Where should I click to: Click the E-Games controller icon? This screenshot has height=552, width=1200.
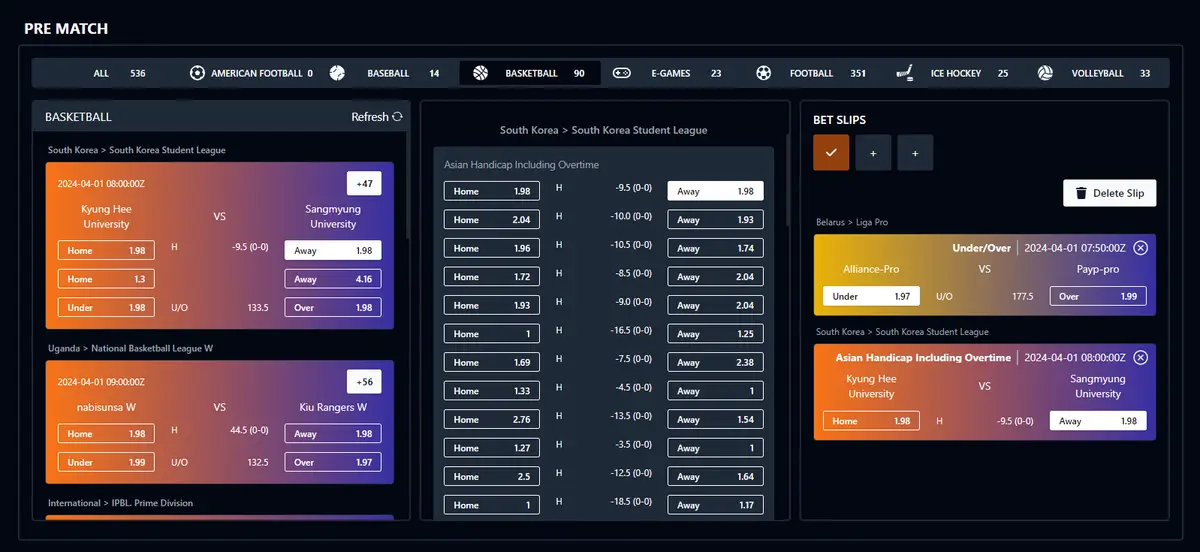coord(622,73)
